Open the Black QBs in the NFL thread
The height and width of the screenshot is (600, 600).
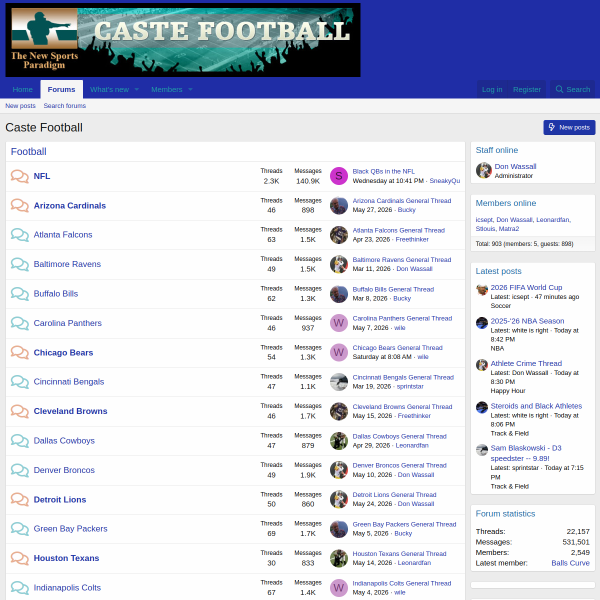pyautogui.click(x=383, y=171)
